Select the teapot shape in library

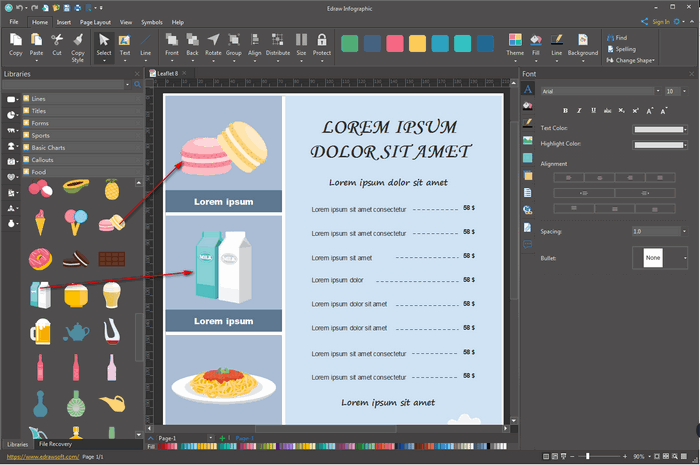[76, 331]
